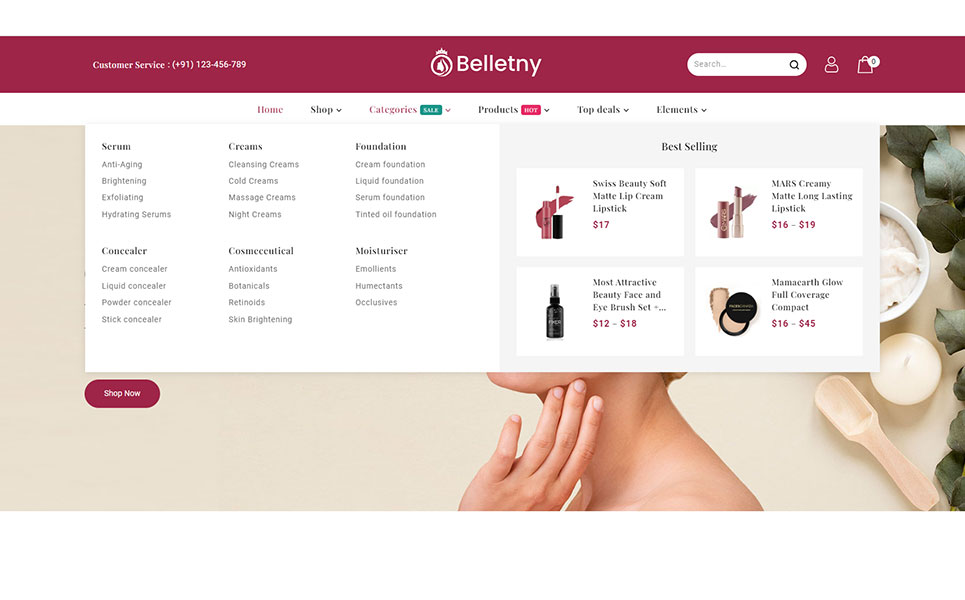The width and height of the screenshot is (965, 600).
Task: Open the user account icon
Action: tap(831, 65)
